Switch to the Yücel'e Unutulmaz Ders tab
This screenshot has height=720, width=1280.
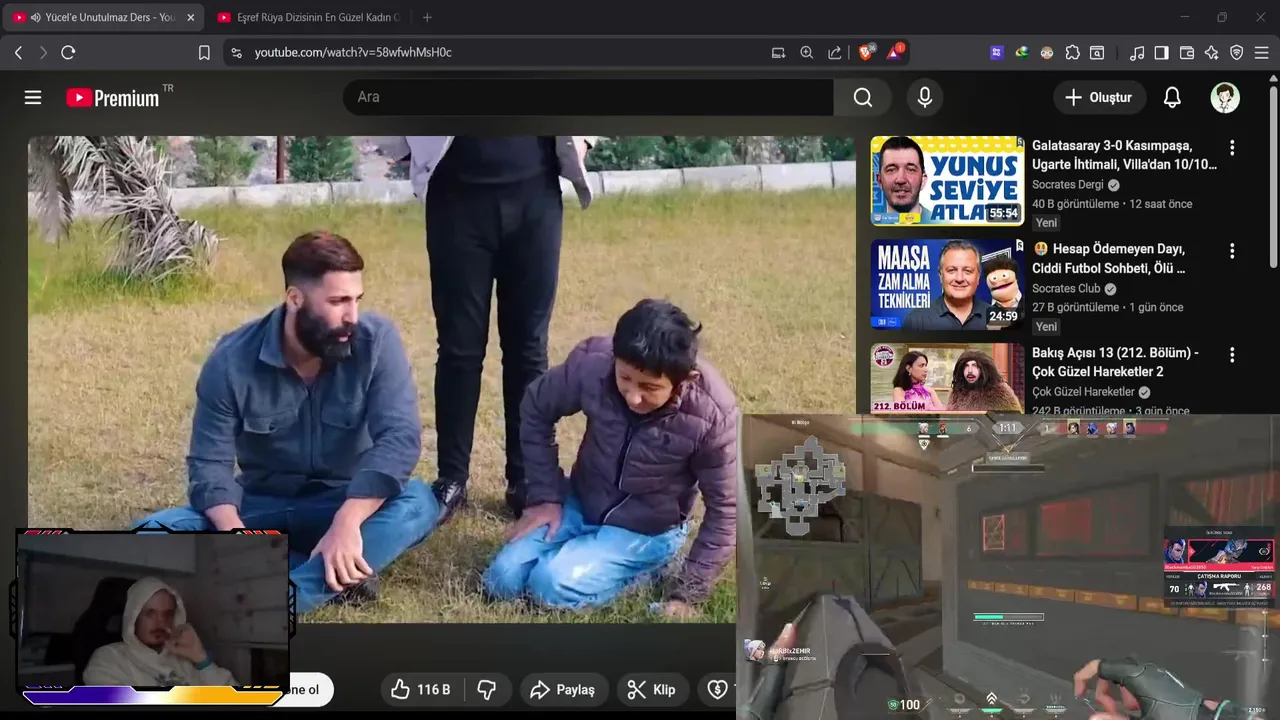coord(103,17)
